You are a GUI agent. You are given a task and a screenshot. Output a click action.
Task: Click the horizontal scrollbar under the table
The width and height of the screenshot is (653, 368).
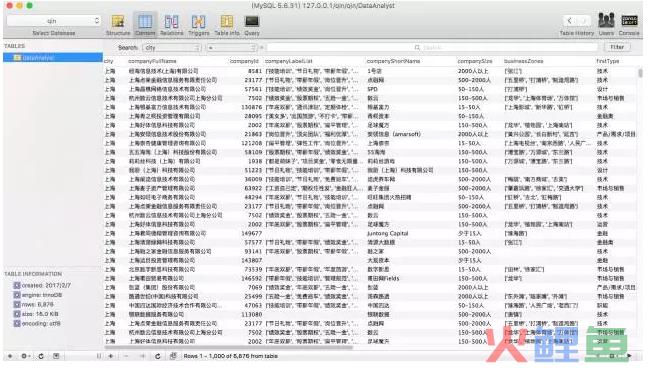229,347
